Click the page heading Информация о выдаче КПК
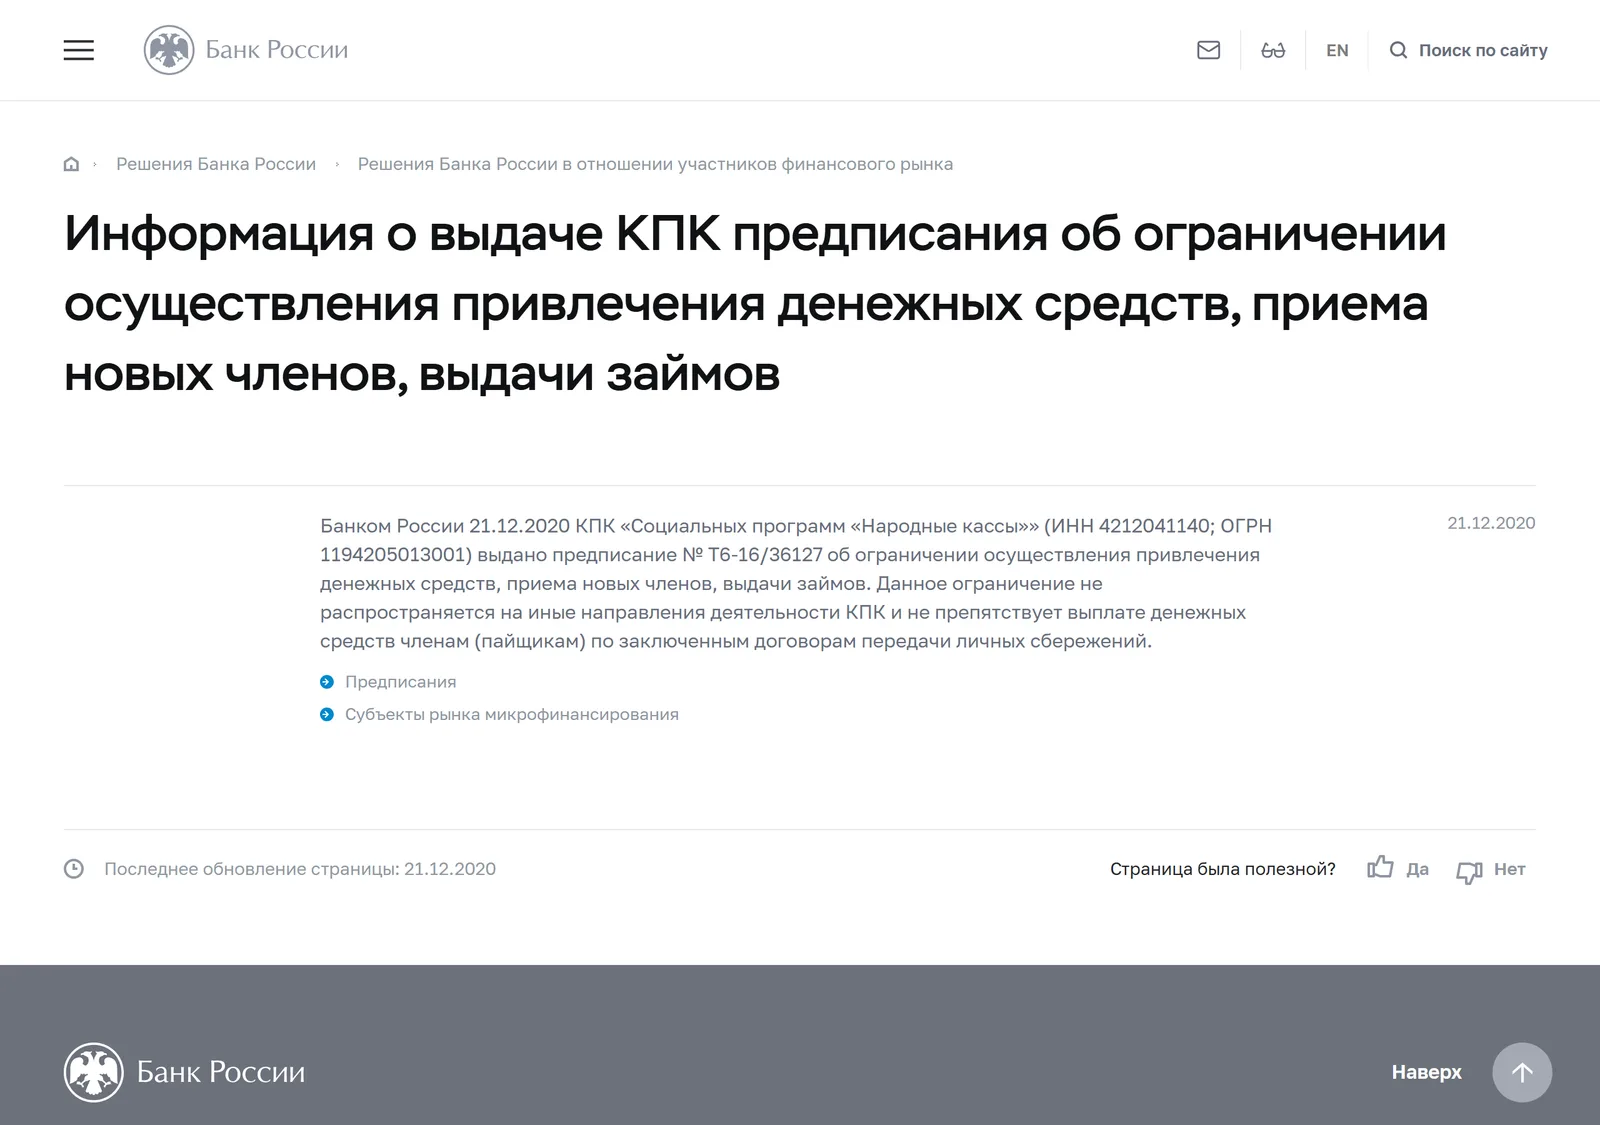The width and height of the screenshot is (1600, 1125). (755, 303)
